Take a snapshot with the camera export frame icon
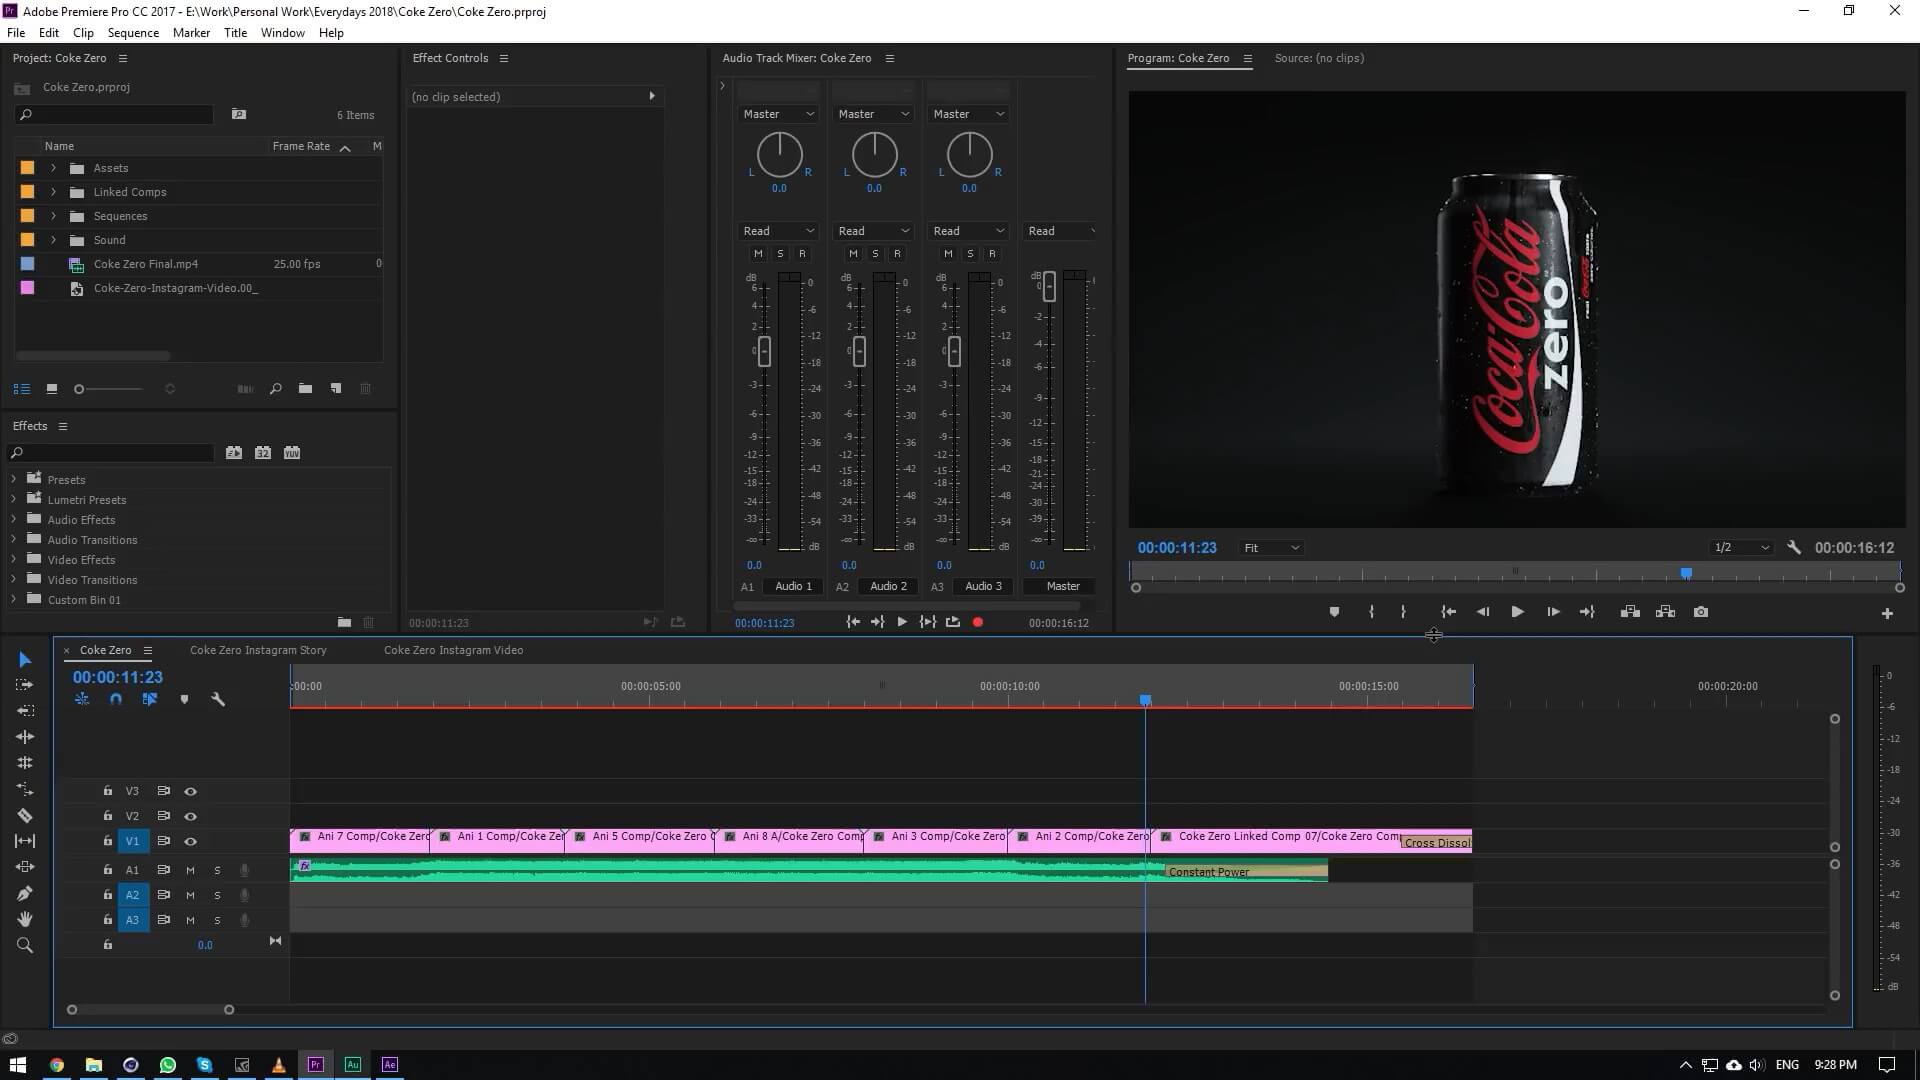The height and width of the screenshot is (1080, 1920). [1701, 611]
